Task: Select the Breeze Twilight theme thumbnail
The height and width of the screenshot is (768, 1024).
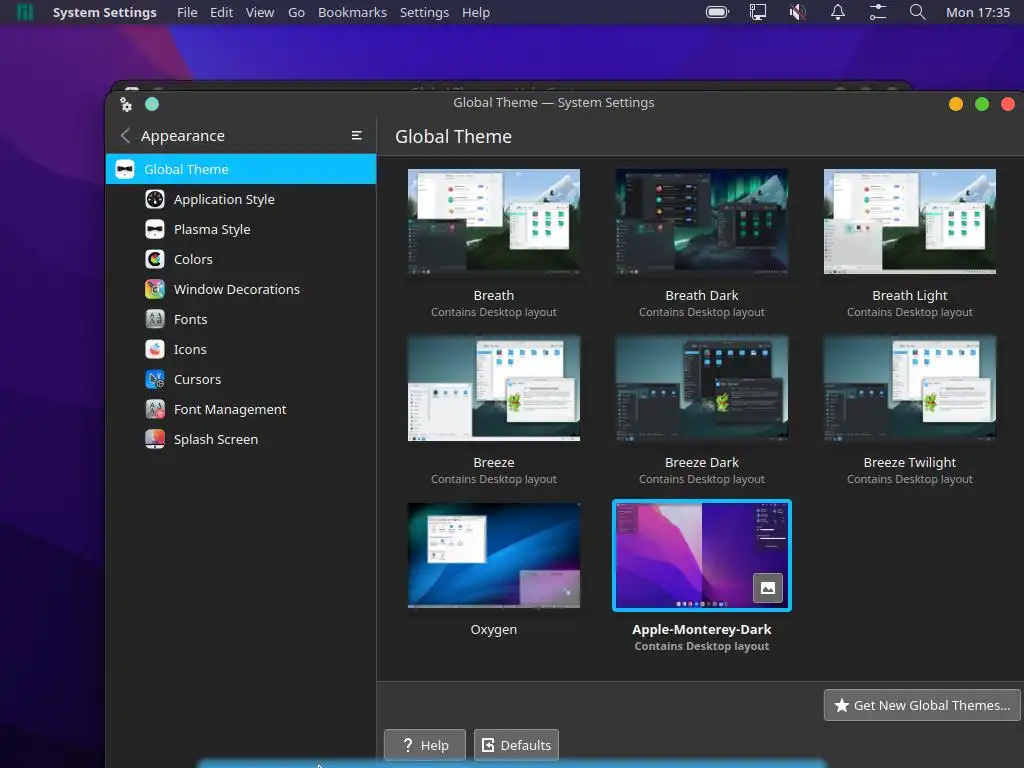Action: [910, 389]
